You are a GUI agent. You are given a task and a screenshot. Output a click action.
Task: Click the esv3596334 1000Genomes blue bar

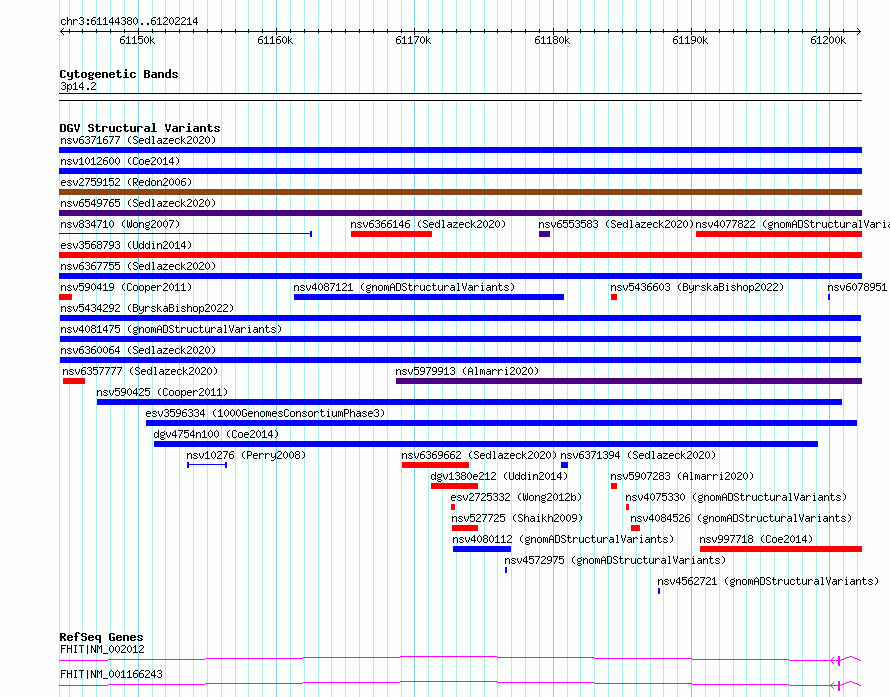click(x=501, y=423)
